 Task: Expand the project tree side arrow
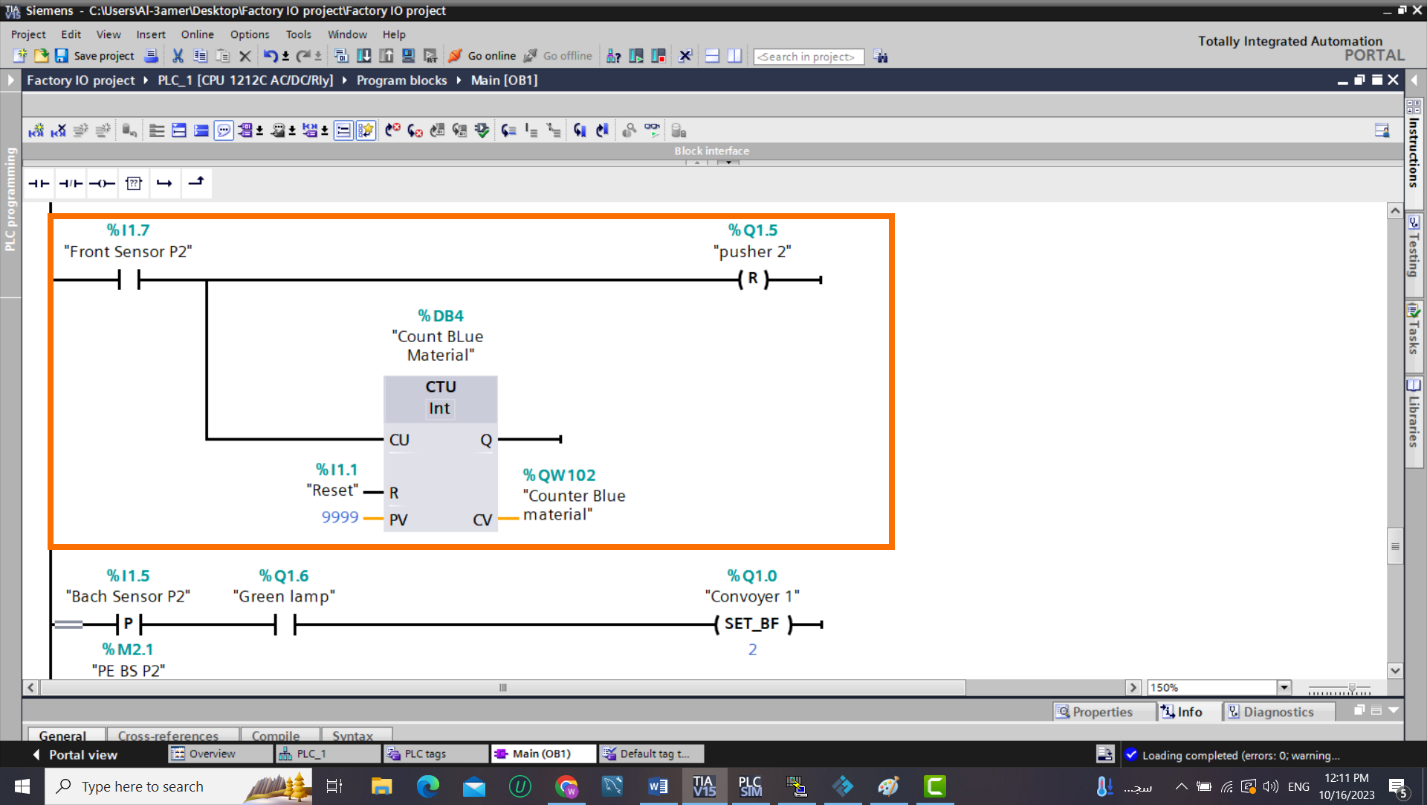pos(11,80)
